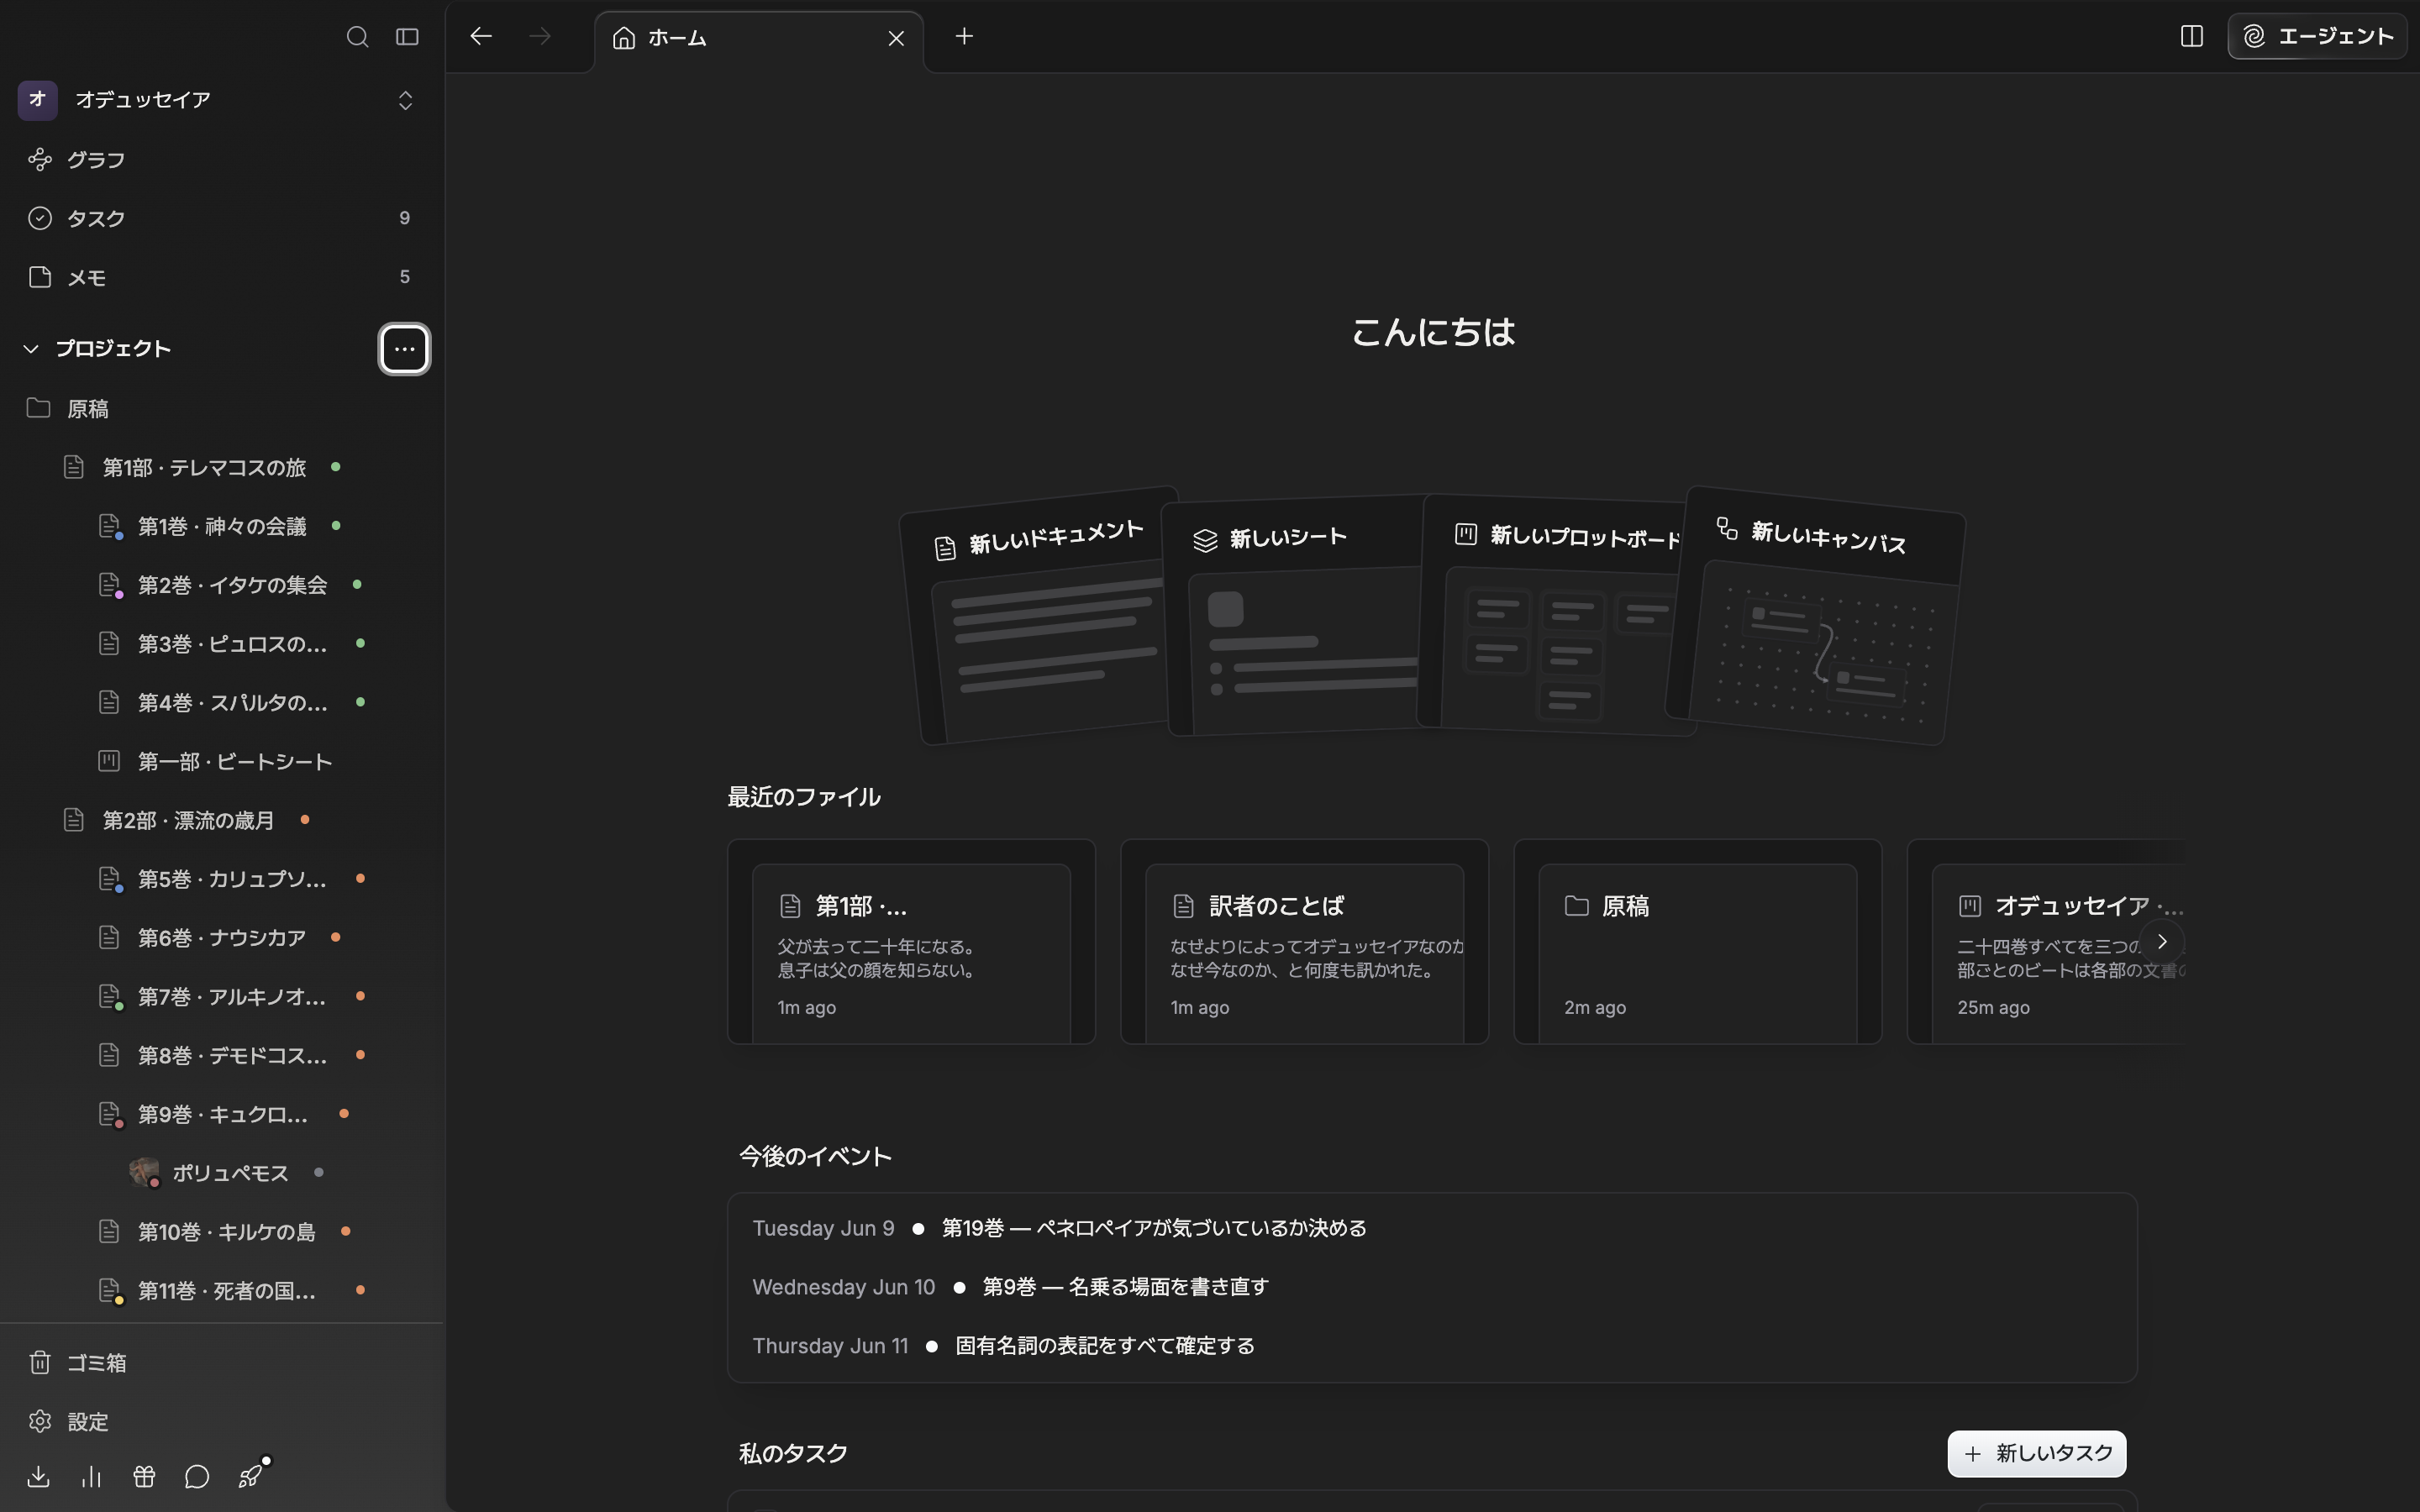Open the エージェント panel
The height and width of the screenshot is (1512, 2420).
(2317, 37)
